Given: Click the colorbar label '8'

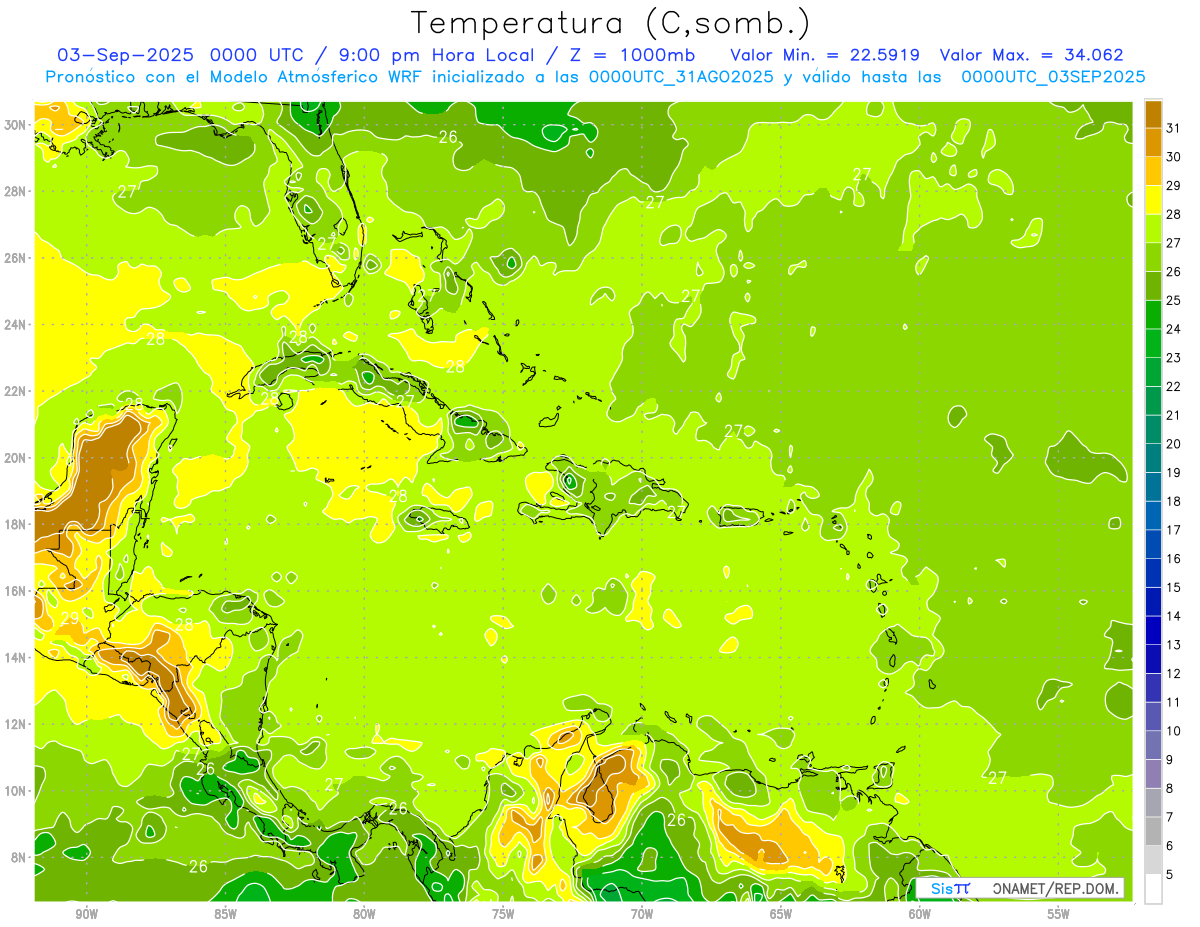Looking at the screenshot, I should 1170,788.
